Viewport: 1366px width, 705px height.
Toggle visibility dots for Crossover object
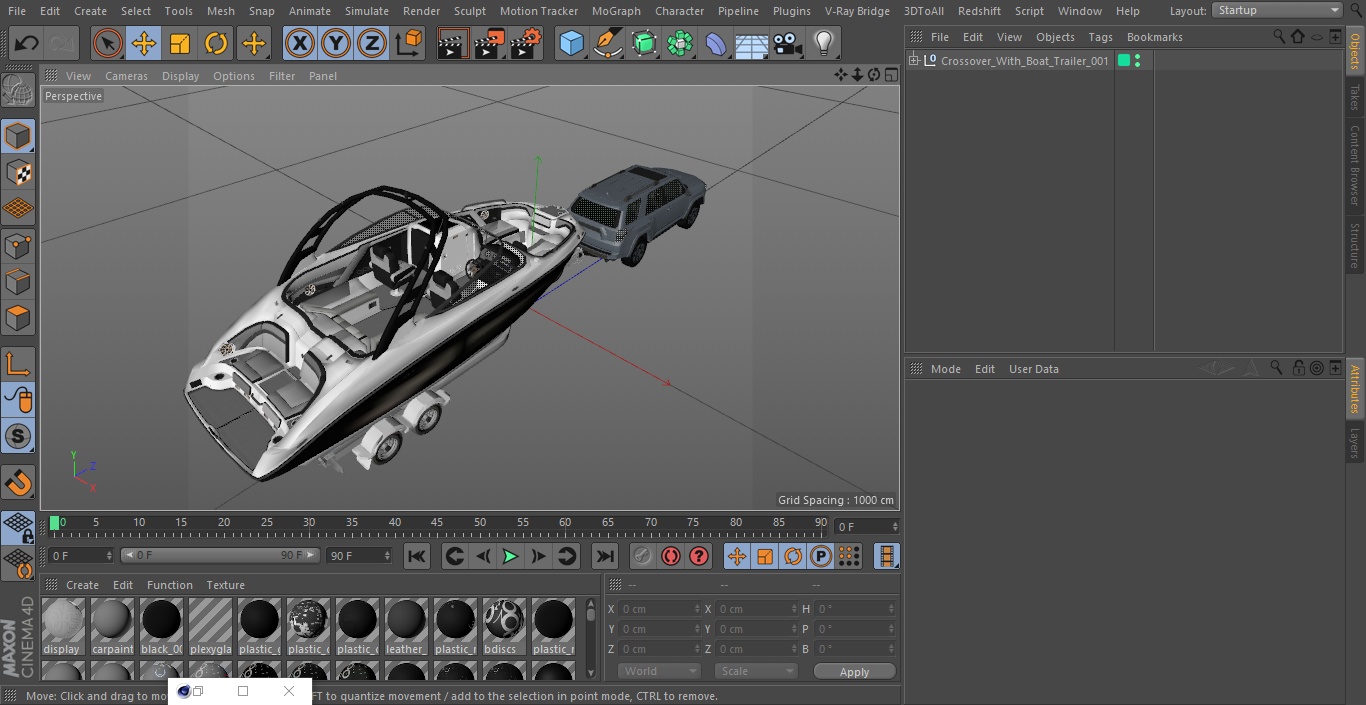pos(1137,61)
